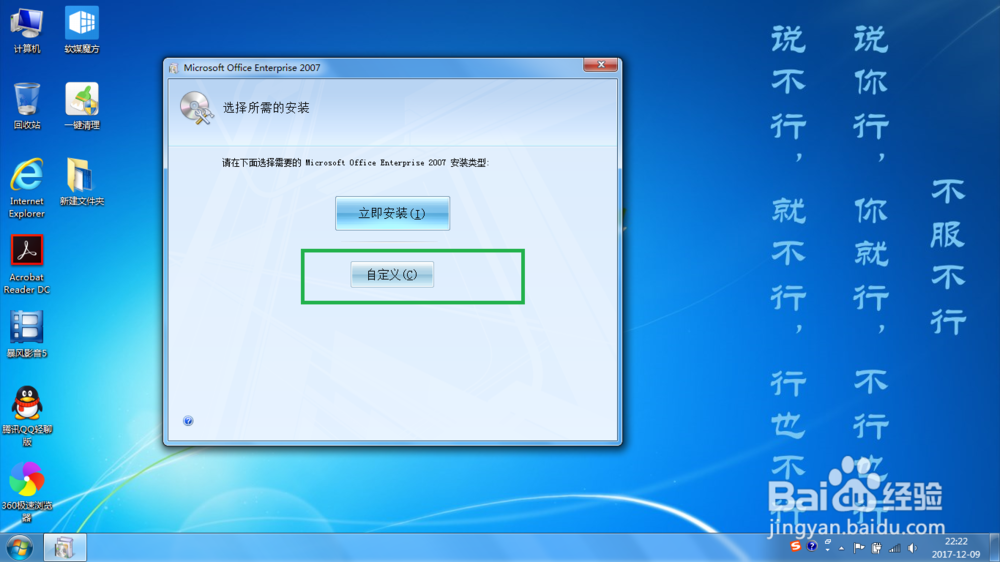Click the dialog title bar icon
This screenshot has height=562, width=1000.
[173, 68]
